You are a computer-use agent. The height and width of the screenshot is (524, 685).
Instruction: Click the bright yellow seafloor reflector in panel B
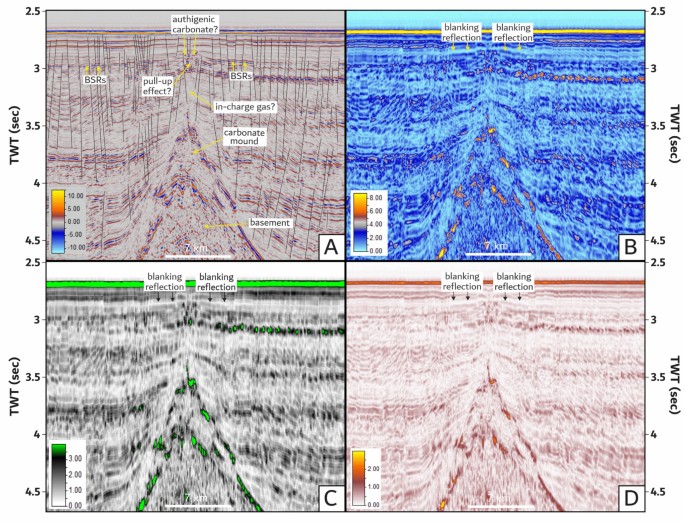pos(495,32)
